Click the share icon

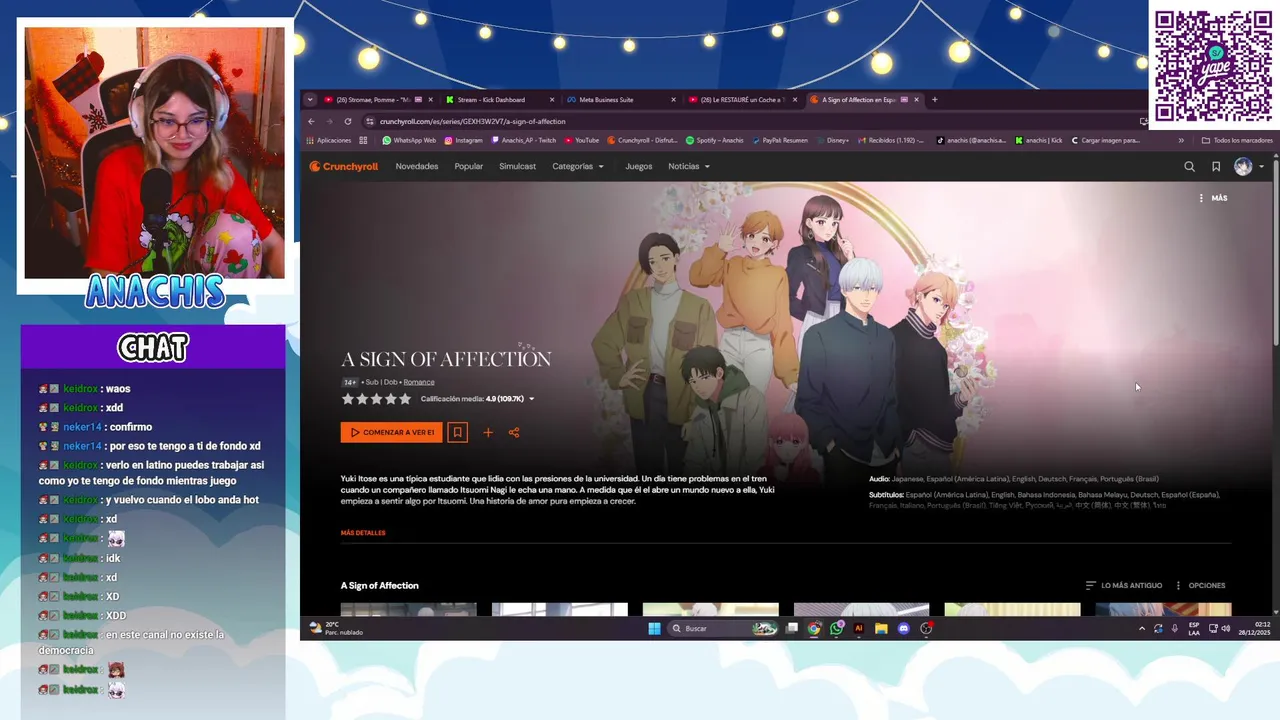[514, 432]
